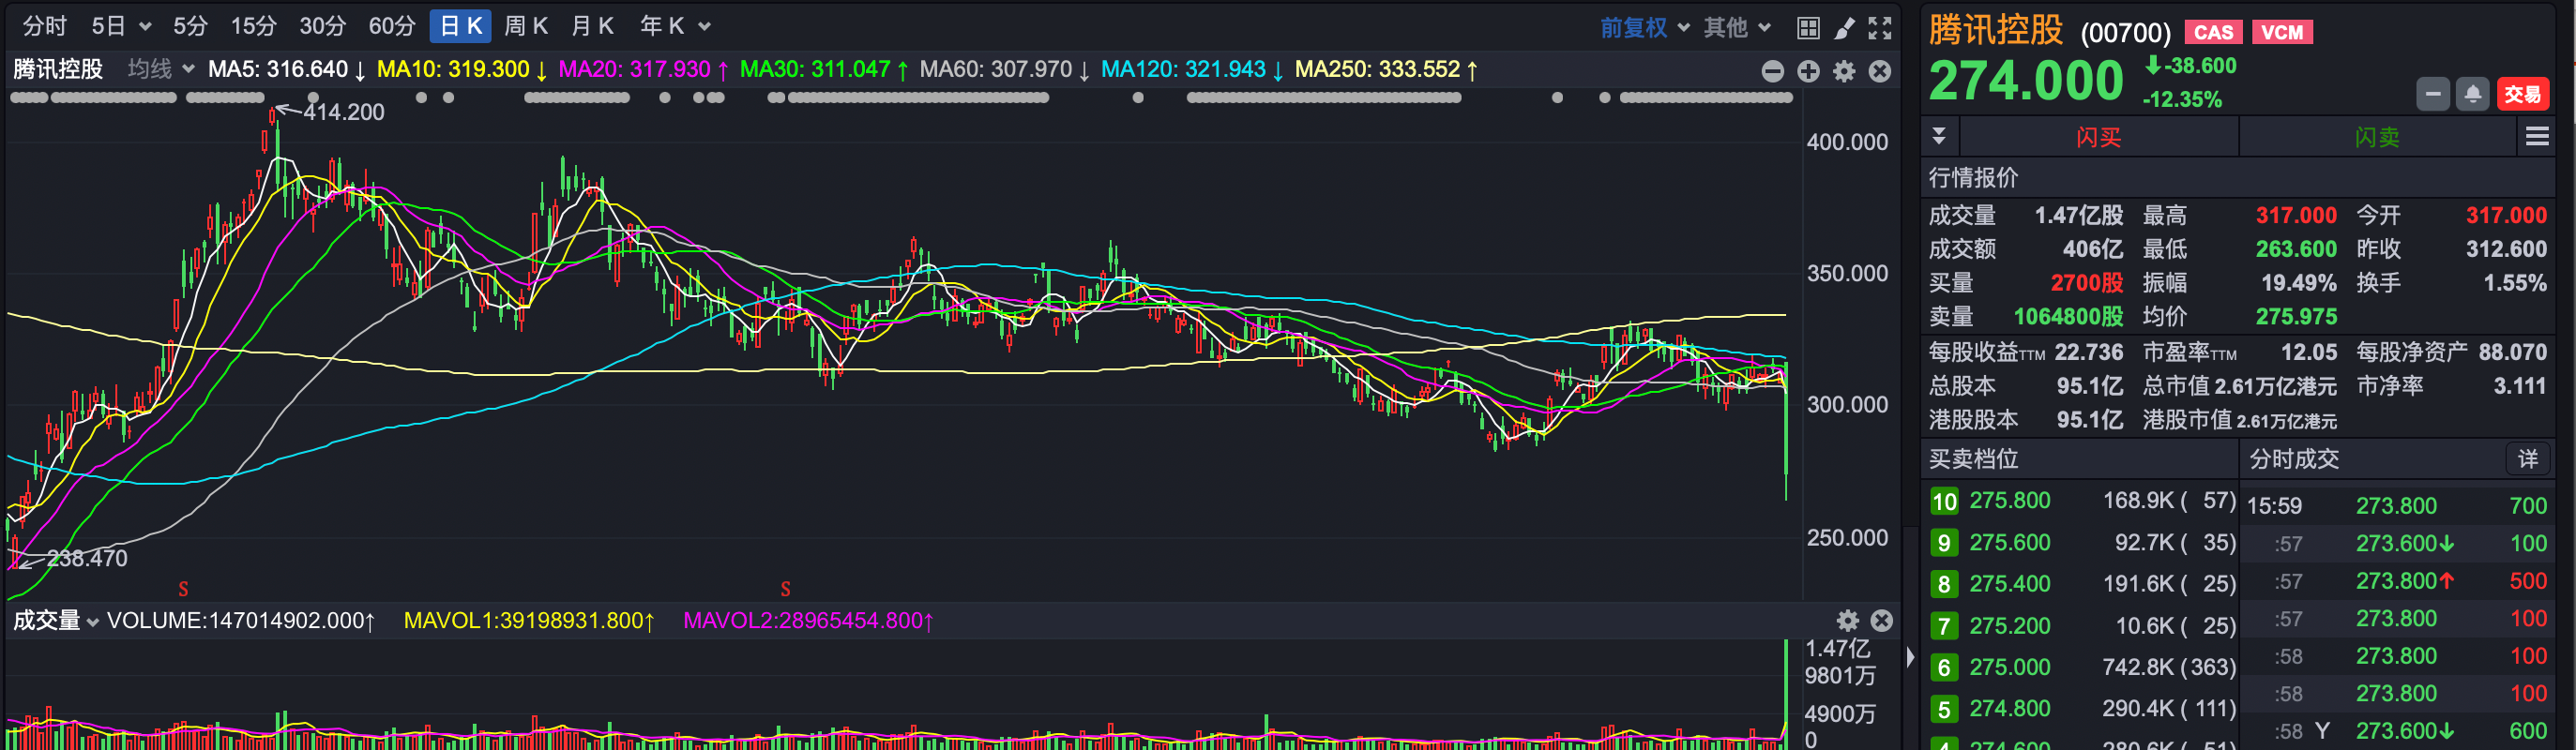Open the 5日 period dropdown
The height and width of the screenshot is (750, 2576).
point(121,26)
